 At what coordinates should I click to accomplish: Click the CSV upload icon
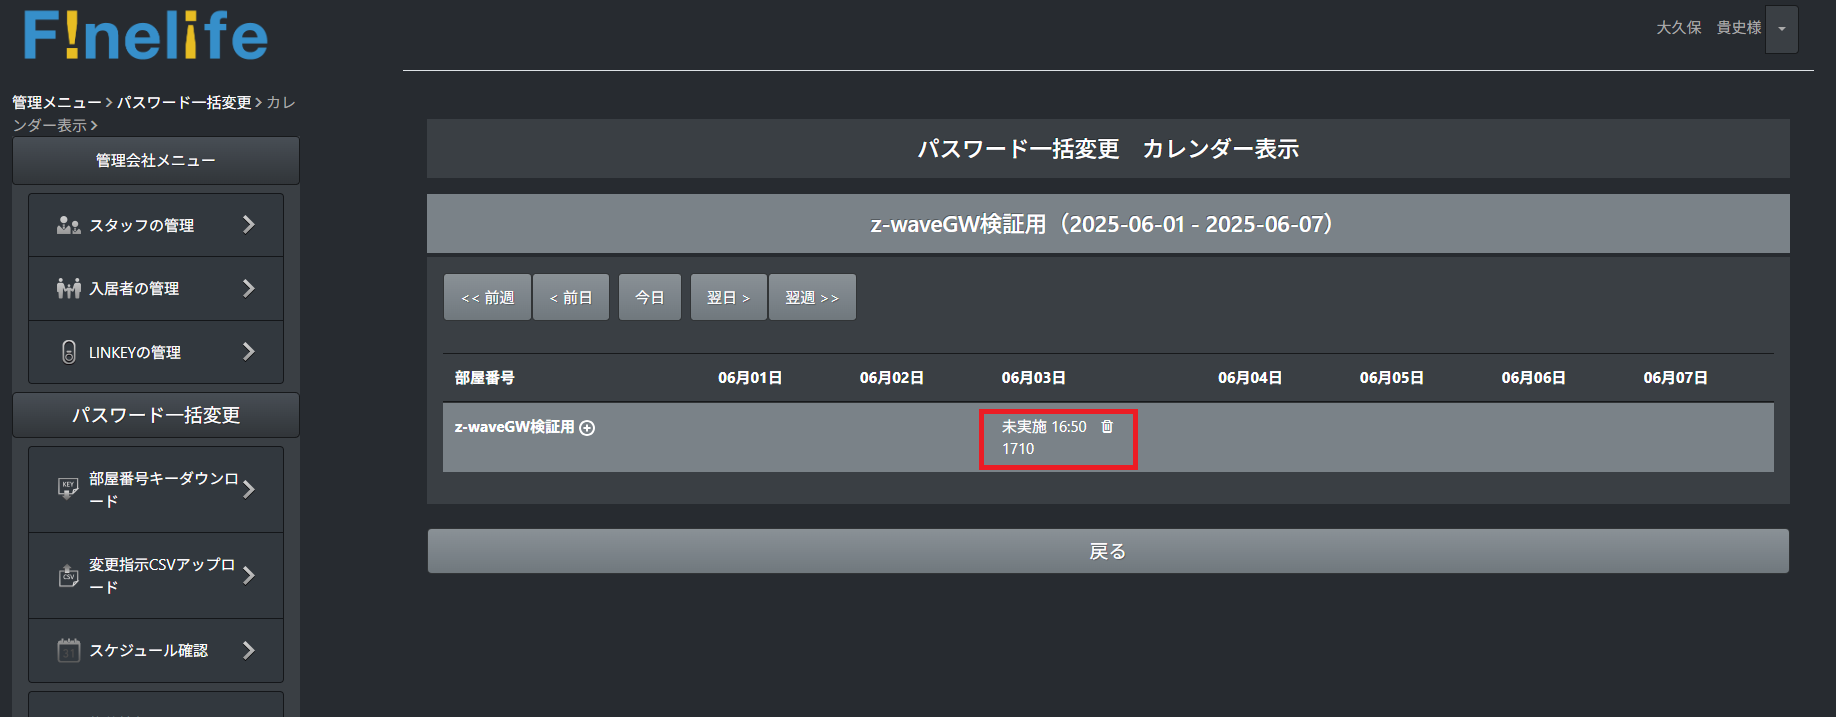click(x=68, y=576)
